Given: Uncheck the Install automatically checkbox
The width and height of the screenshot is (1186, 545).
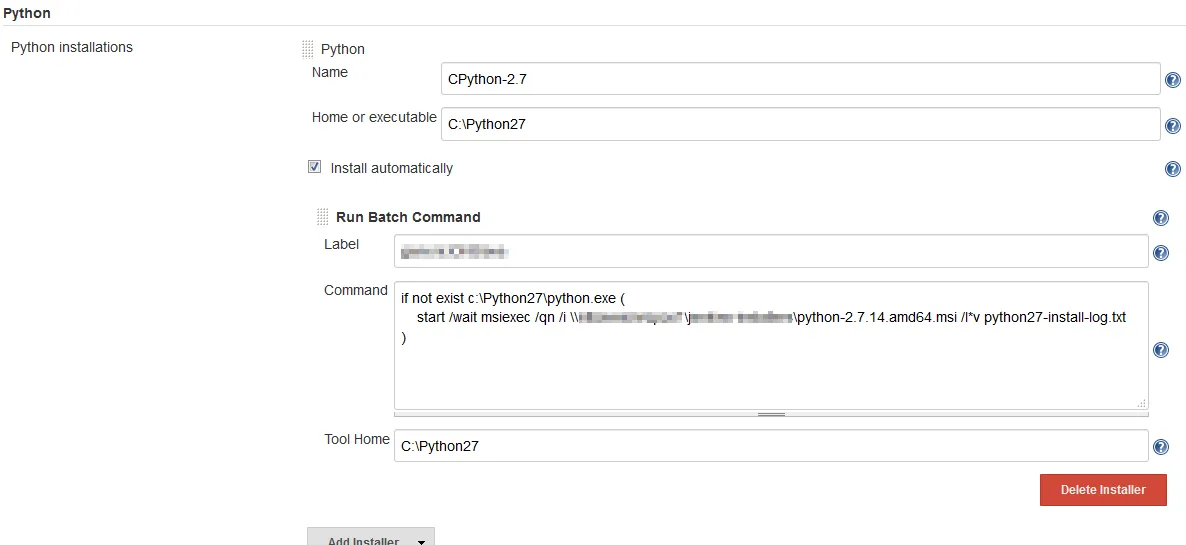Looking at the screenshot, I should click(315, 168).
